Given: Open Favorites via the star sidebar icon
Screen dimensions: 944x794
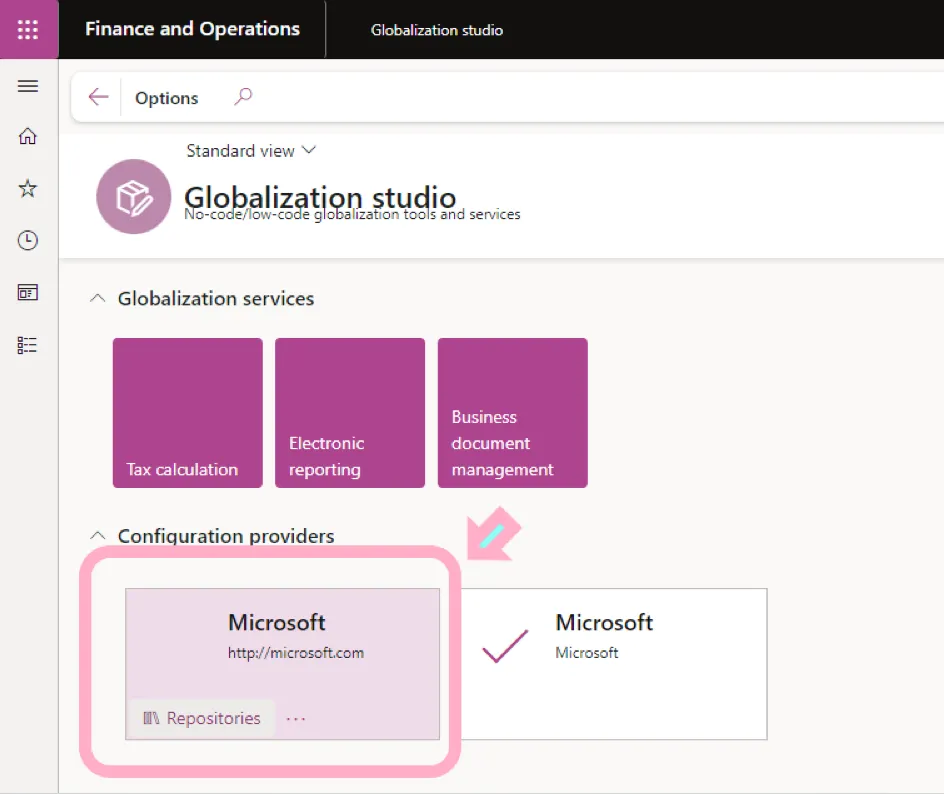Looking at the screenshot, I should pos(28,188).
